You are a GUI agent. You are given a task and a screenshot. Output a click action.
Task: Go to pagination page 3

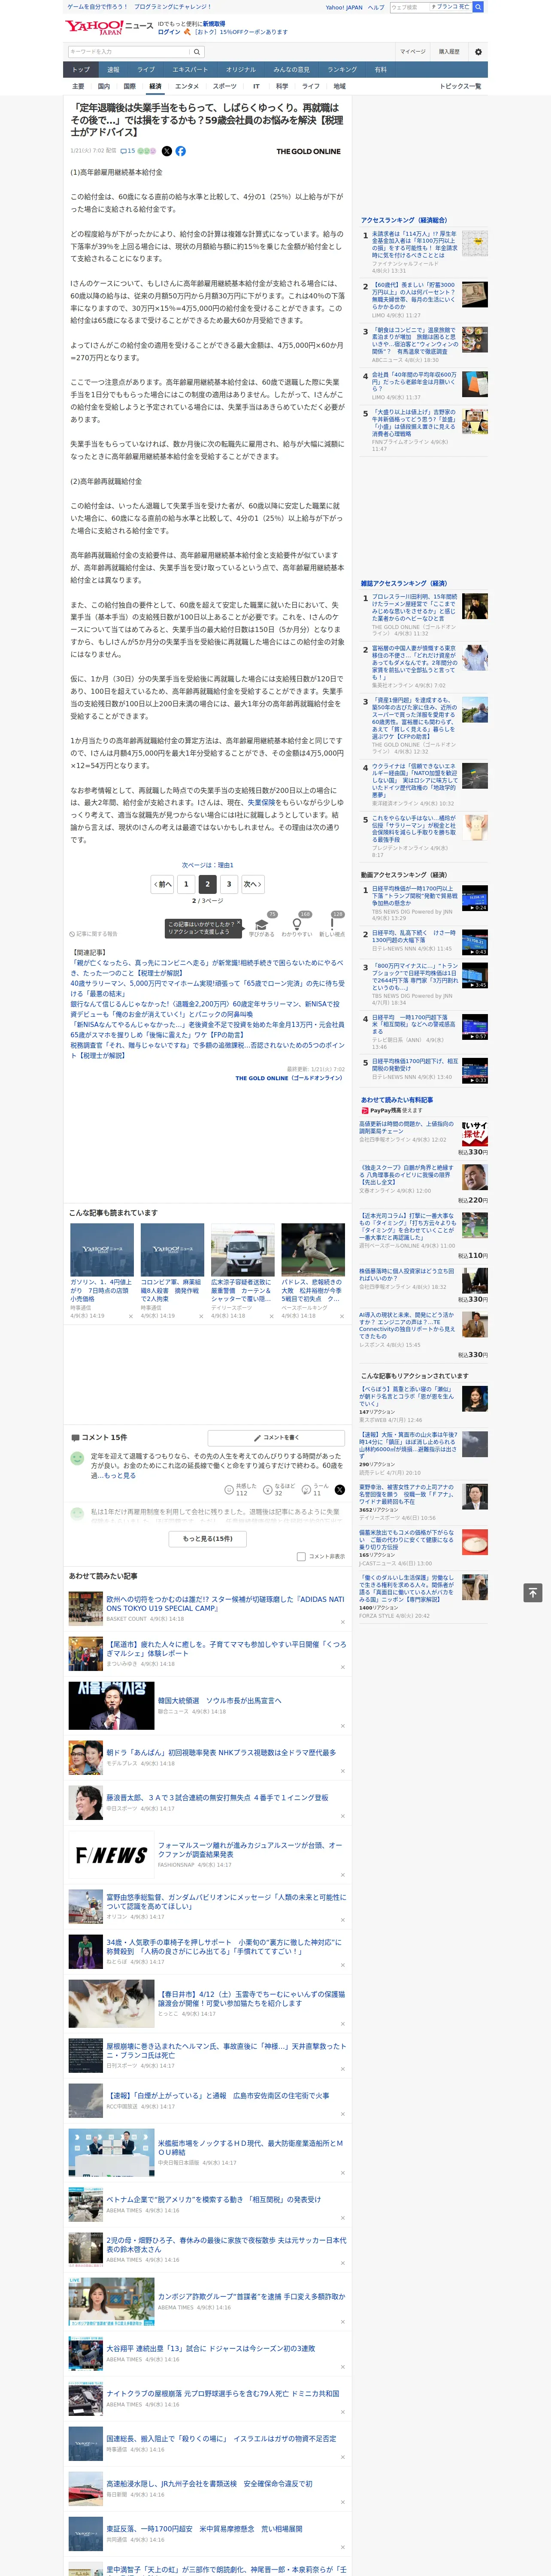click(x=229, y=884)
